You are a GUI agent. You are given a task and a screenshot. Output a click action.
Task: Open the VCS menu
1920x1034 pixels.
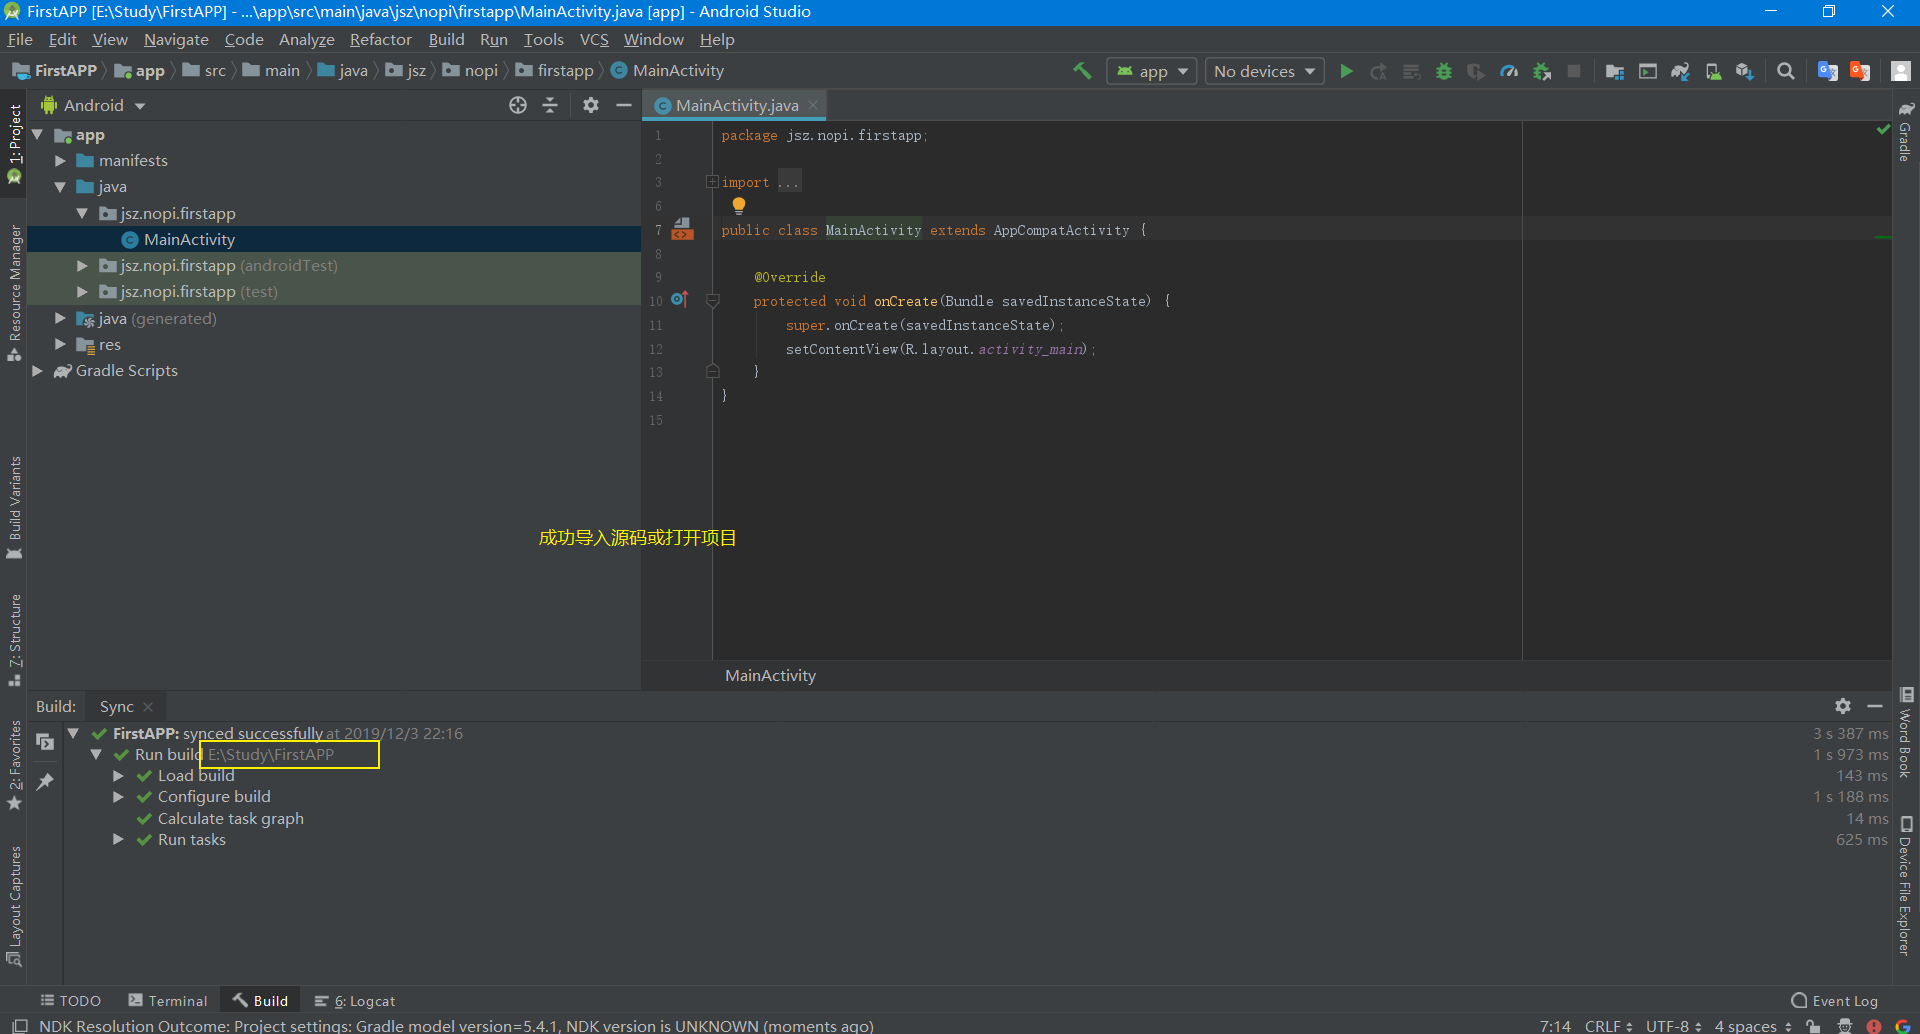[x=594, y=39]
